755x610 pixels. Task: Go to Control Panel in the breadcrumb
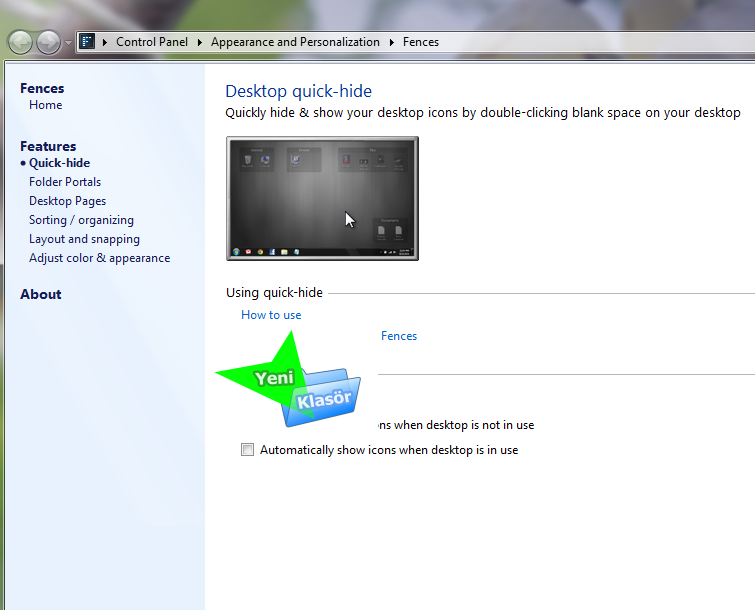(x=151, y=42)
